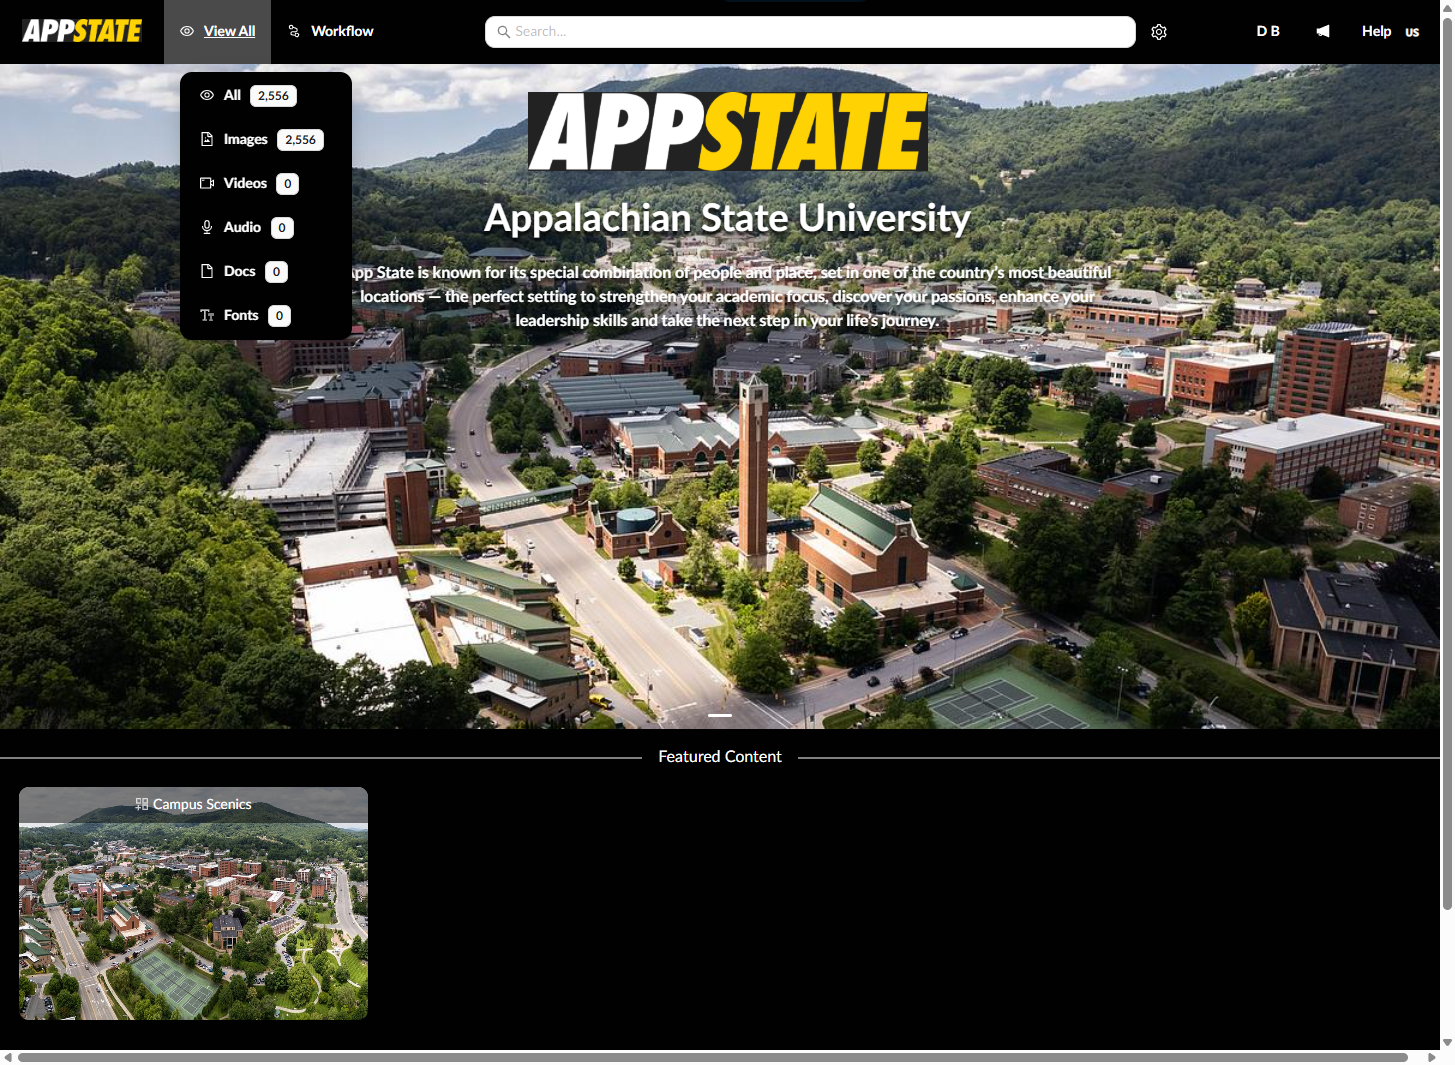Open the Campus Scenics featured thumbnail
Image resolution: width=1455 pixels, height=1065 pixels.
pos(193,903)
